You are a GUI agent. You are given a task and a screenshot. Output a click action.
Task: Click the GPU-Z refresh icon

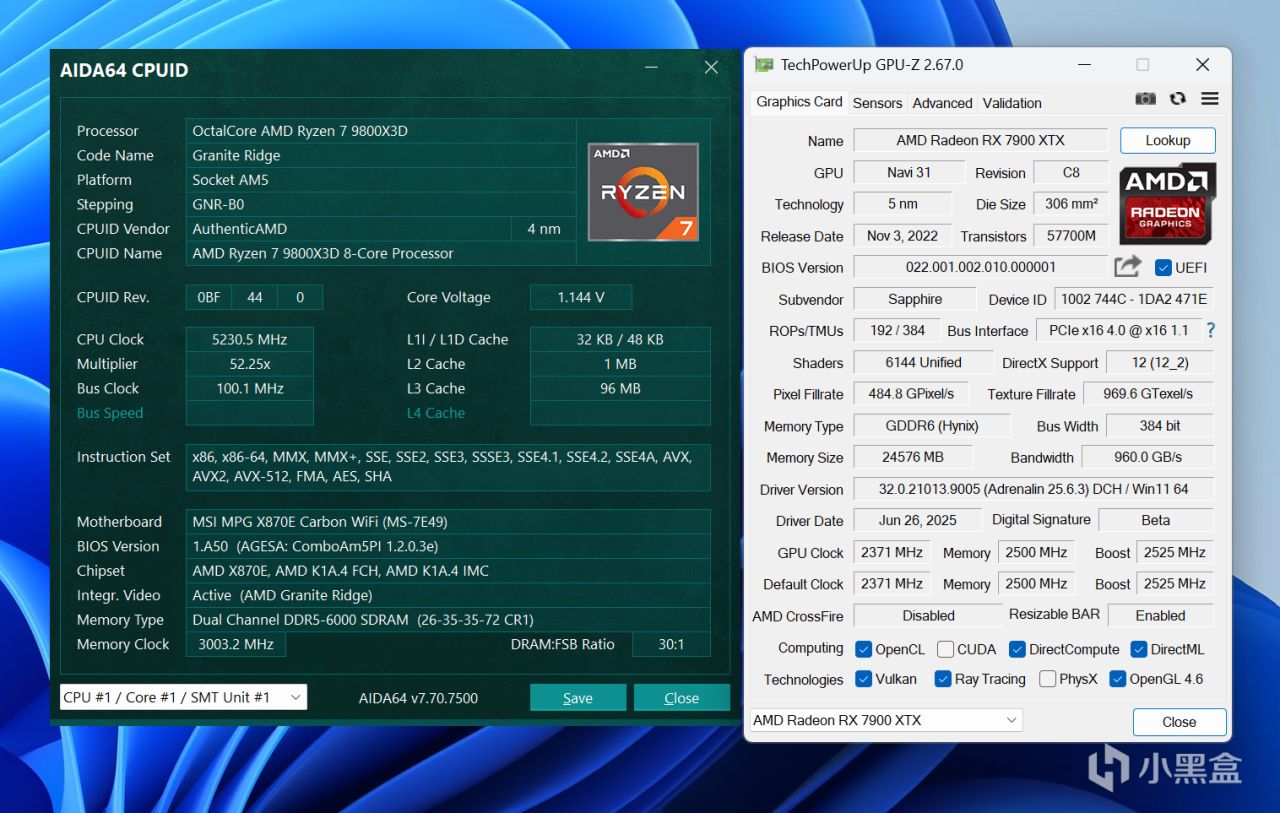point(1178,99)
